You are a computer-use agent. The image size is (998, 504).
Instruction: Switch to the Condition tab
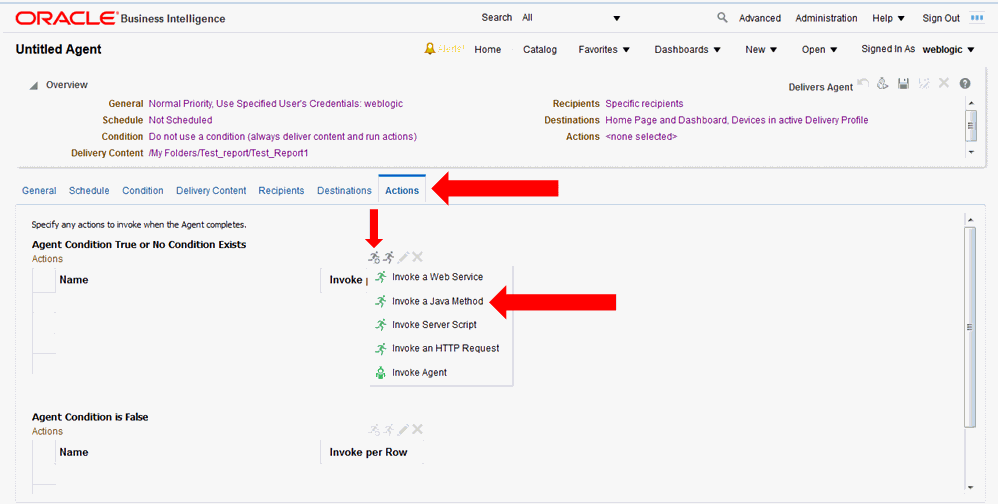pos(143,190)
